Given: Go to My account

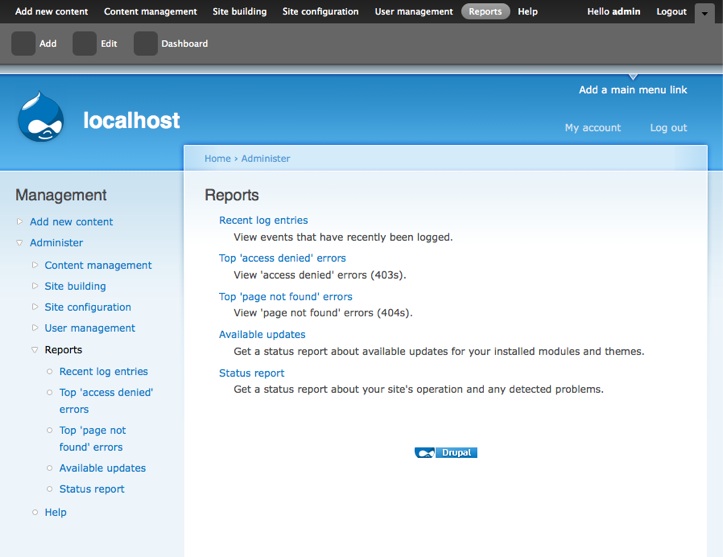Looking at the screenshot, I should (592, 128).
